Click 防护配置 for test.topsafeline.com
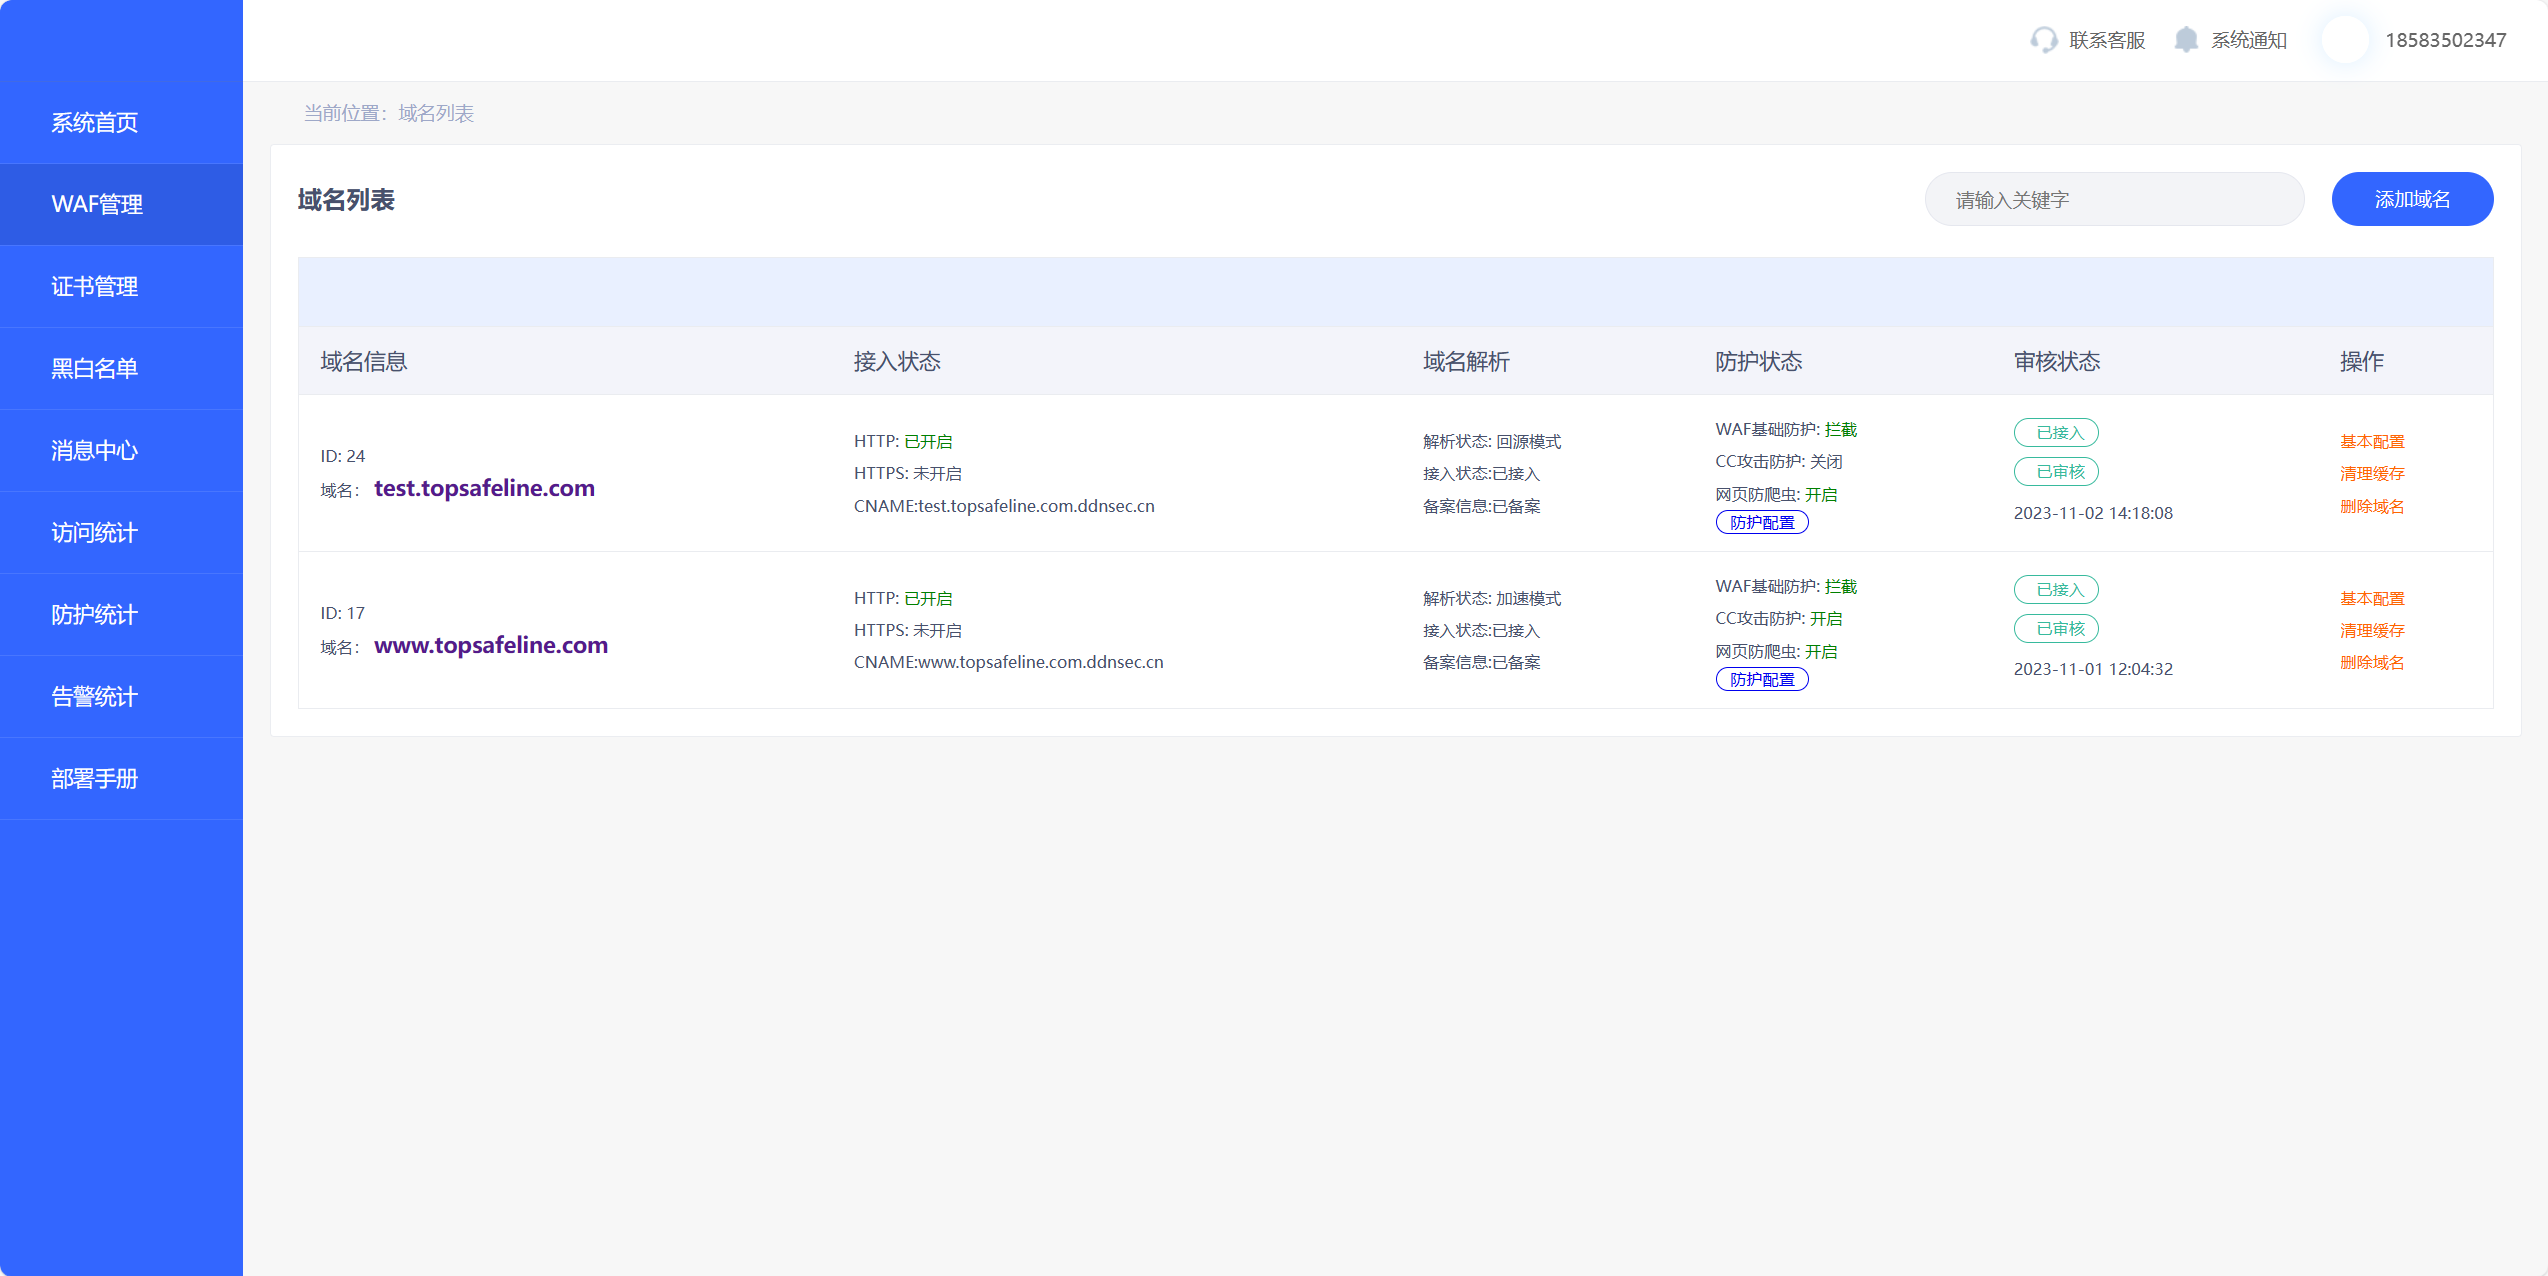 point(1762,522)
